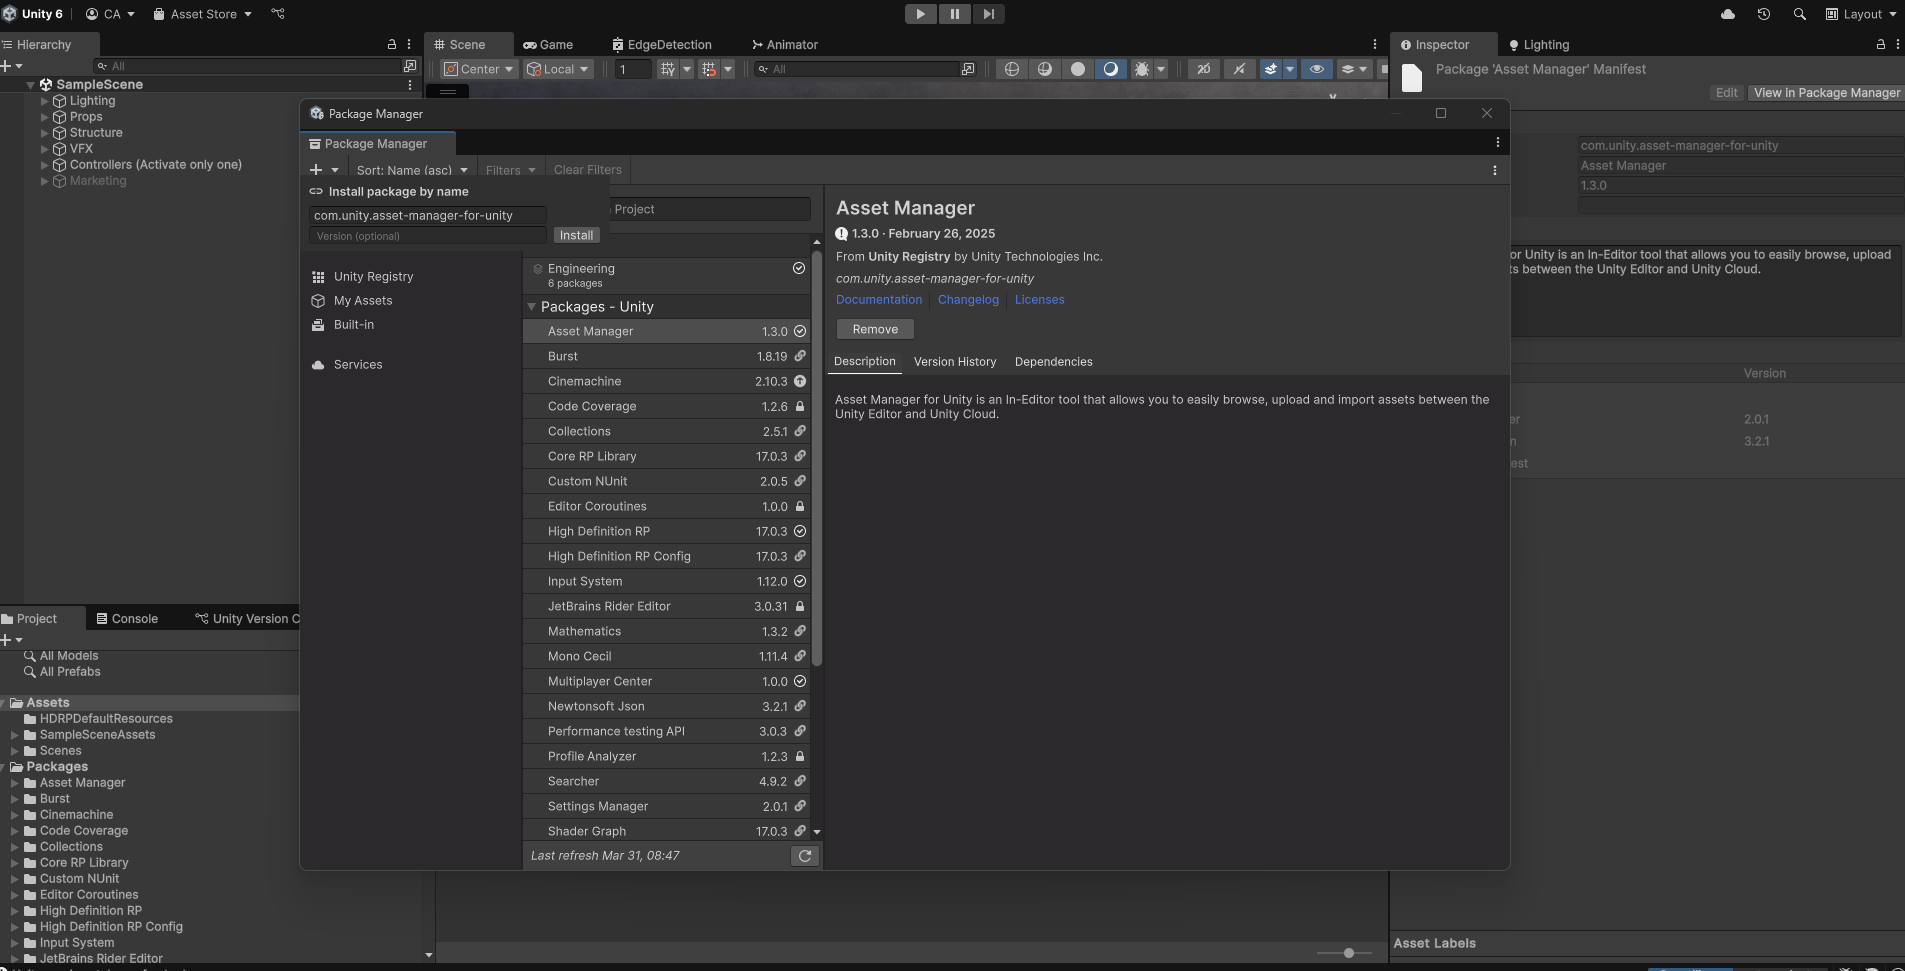This screenshot has height=971, width=1905.
Task: Click Install button for package name
Action: point(576,235)
